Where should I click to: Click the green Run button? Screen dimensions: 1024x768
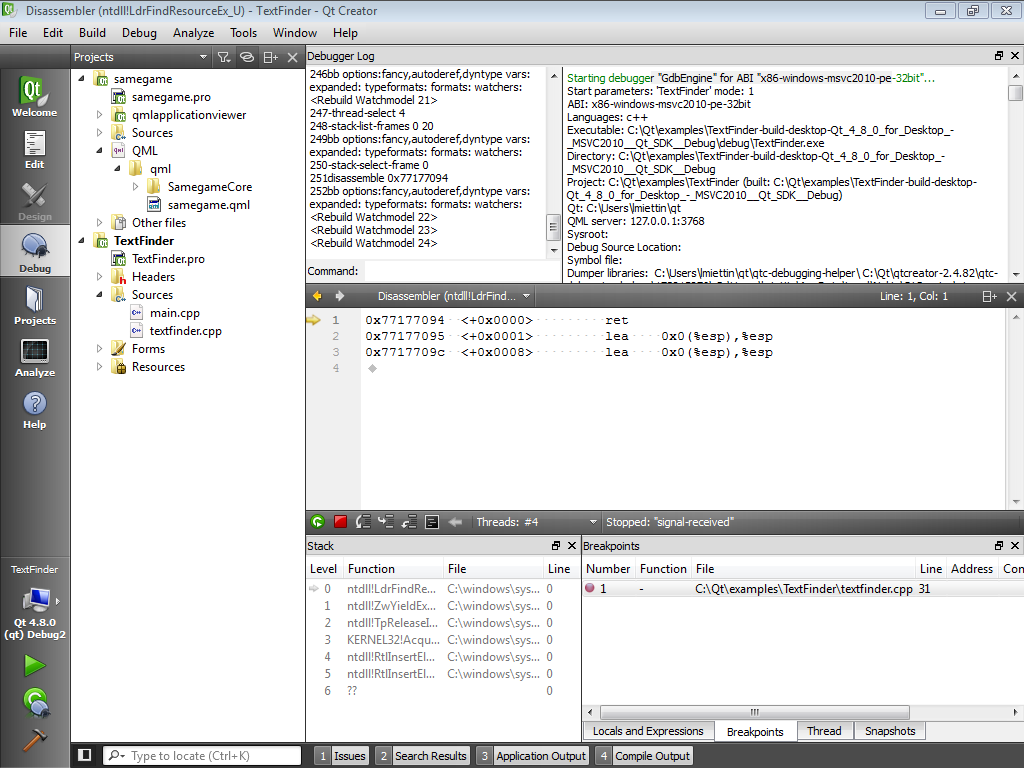pyautogui.click(x=35, y=665)
